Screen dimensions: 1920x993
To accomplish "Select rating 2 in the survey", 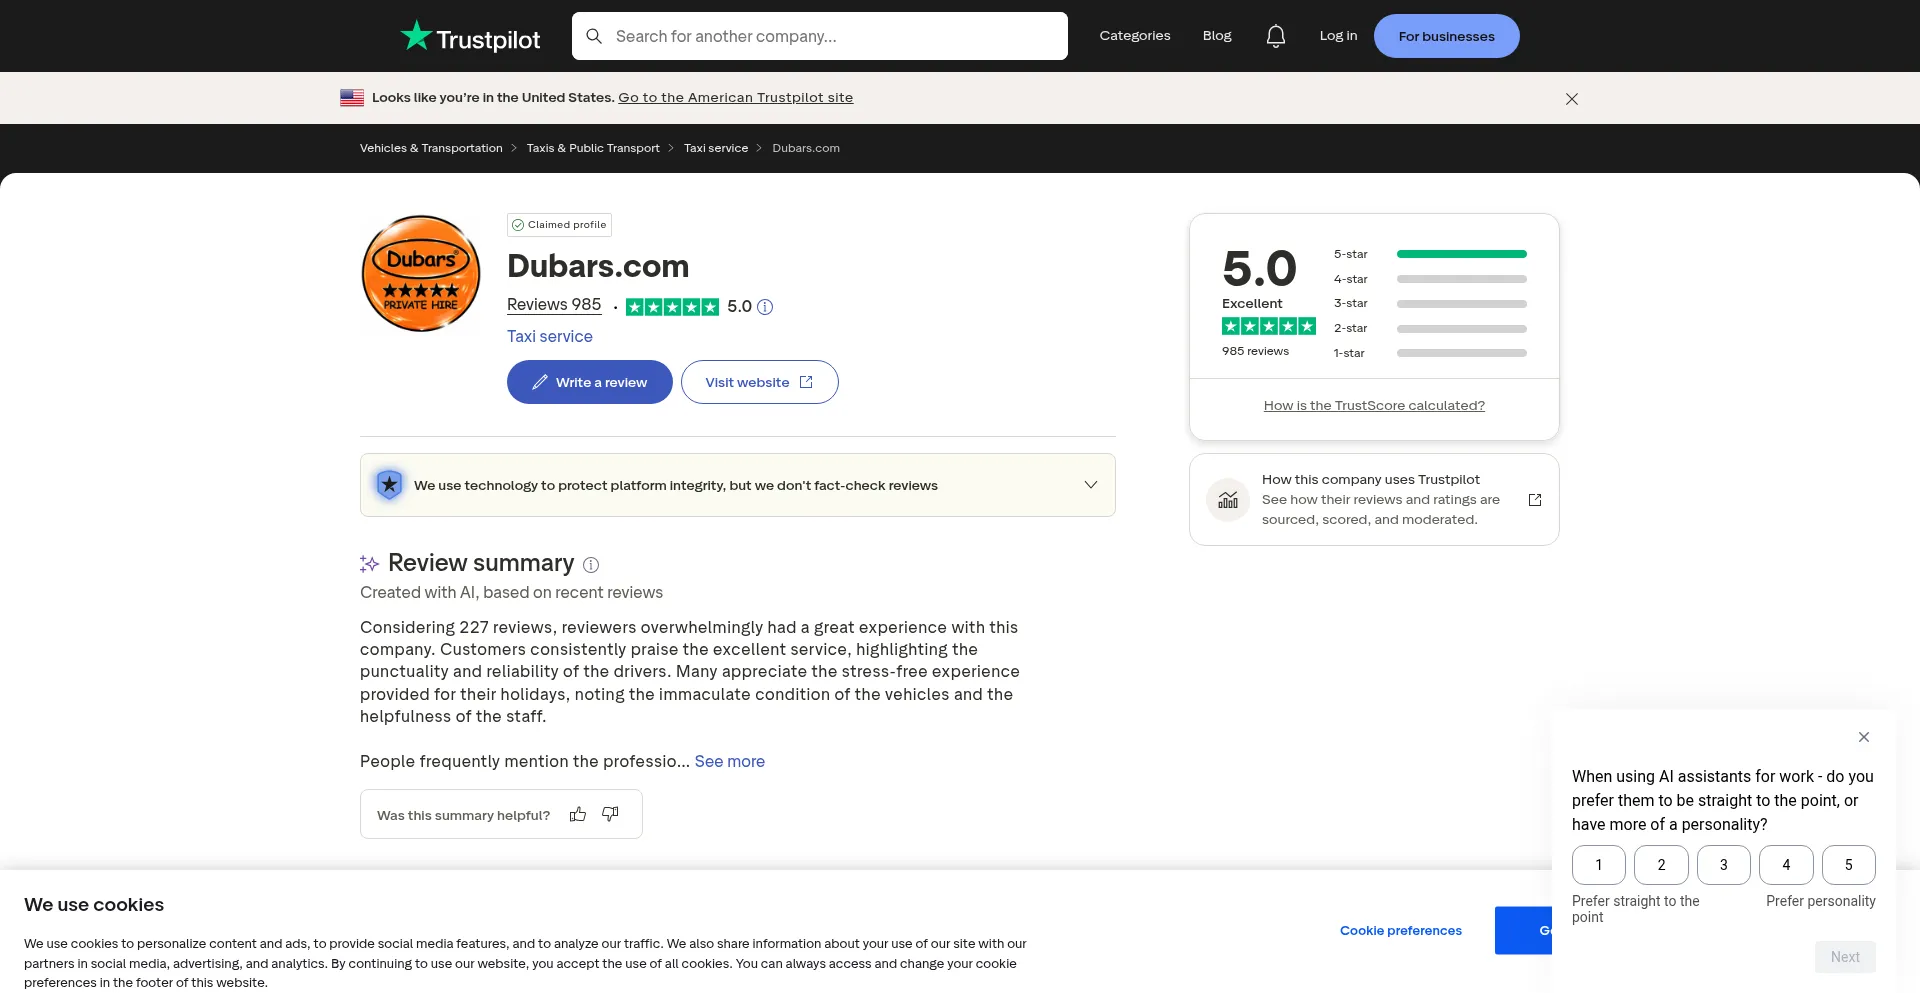I will tap(1661, 865).
